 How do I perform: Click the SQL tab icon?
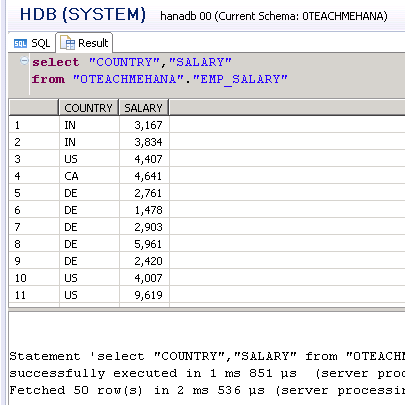coord(20,43)
